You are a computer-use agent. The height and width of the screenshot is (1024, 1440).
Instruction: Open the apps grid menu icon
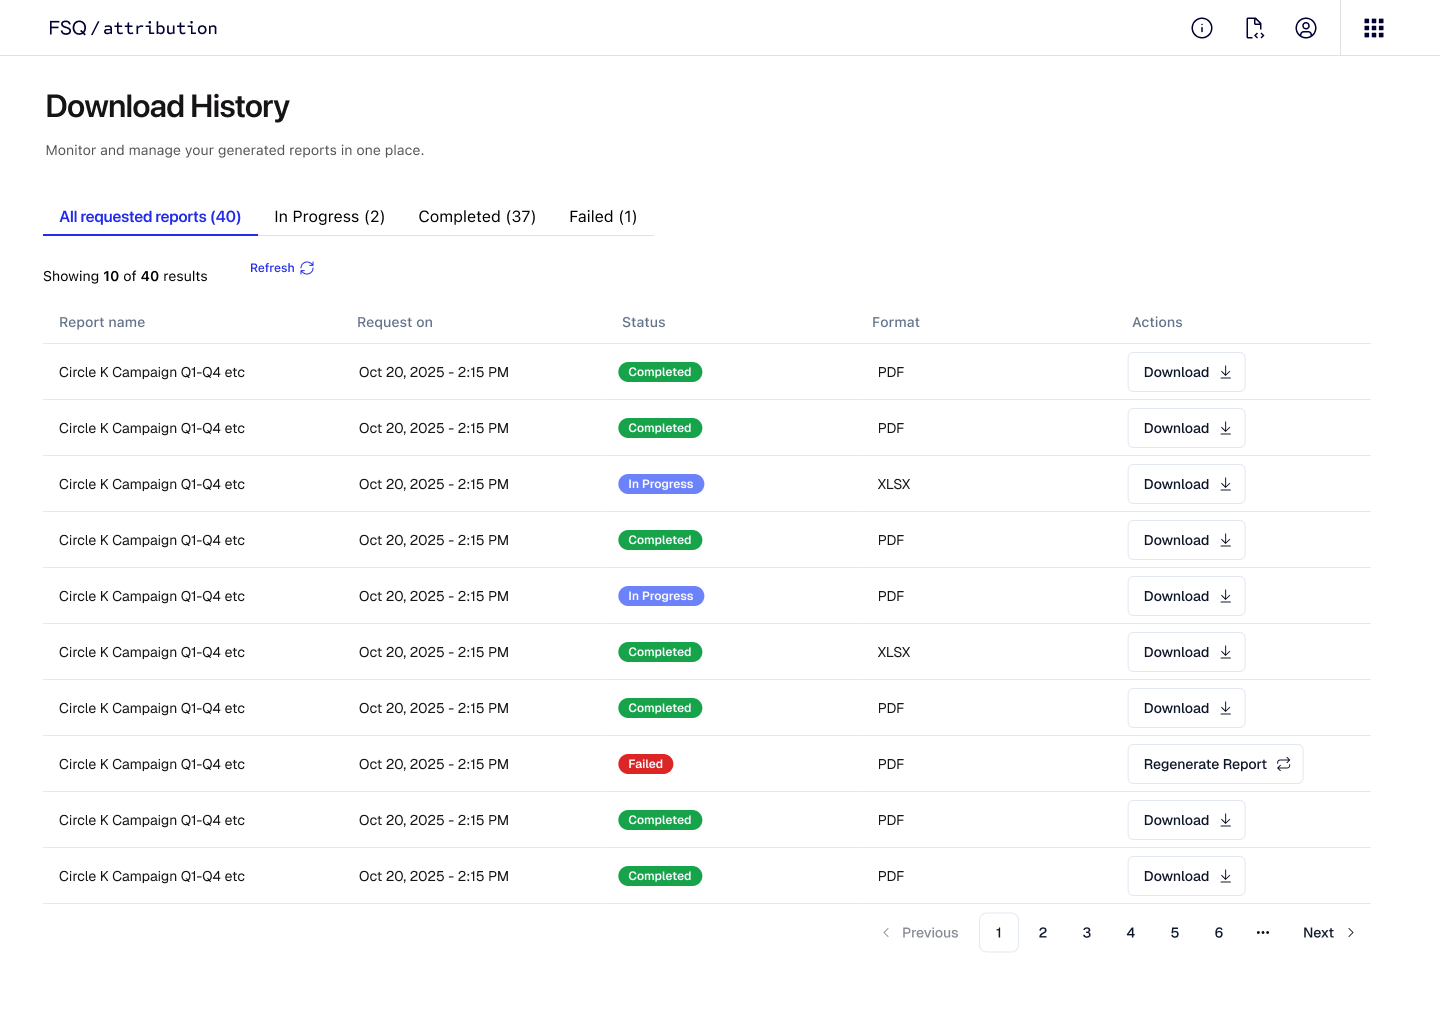point(1374,28)
